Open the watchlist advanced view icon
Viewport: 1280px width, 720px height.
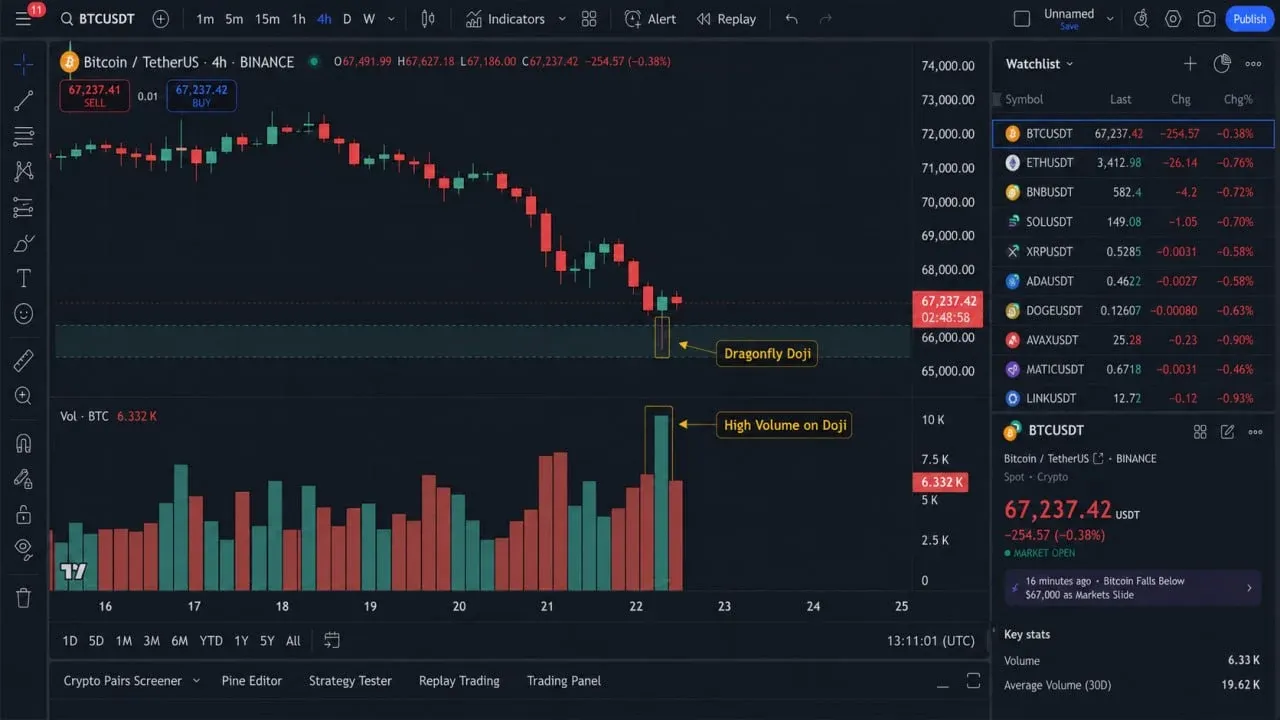[x=1222, y=64]
